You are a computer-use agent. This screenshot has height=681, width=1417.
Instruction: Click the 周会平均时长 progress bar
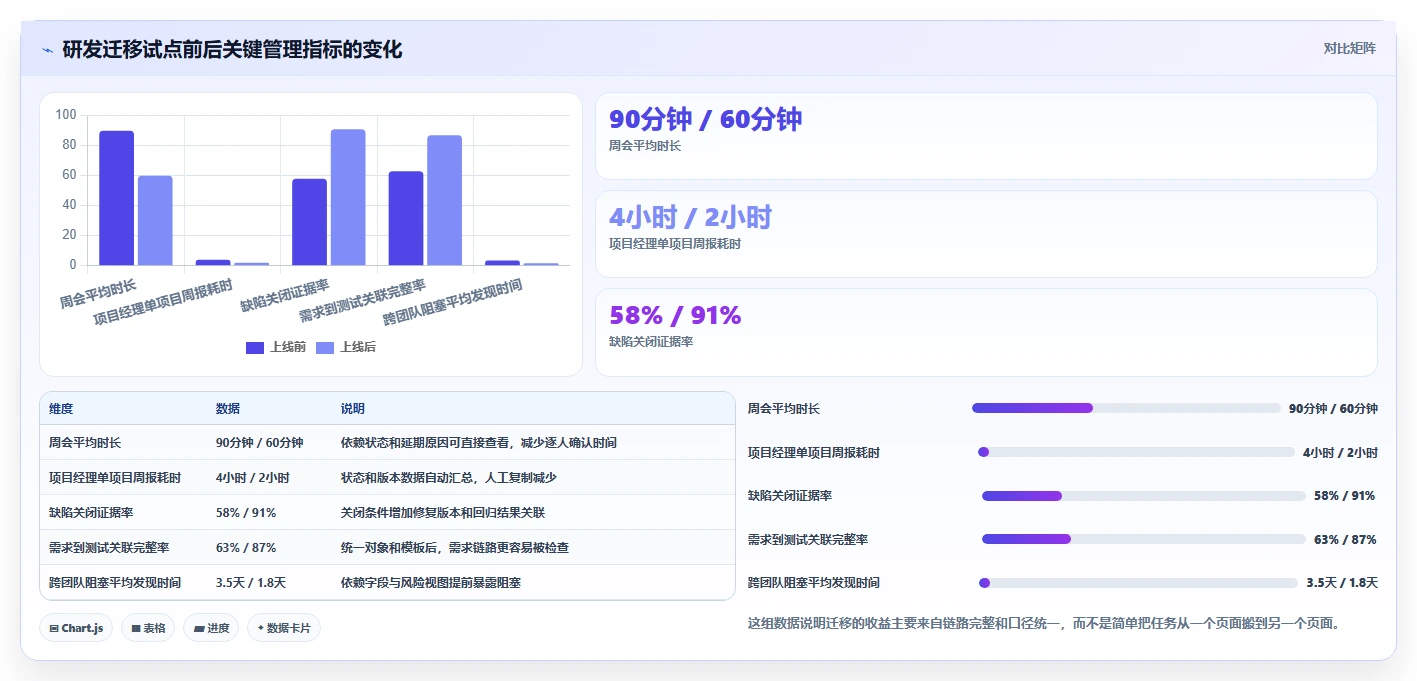click(x=1126, y=408)
